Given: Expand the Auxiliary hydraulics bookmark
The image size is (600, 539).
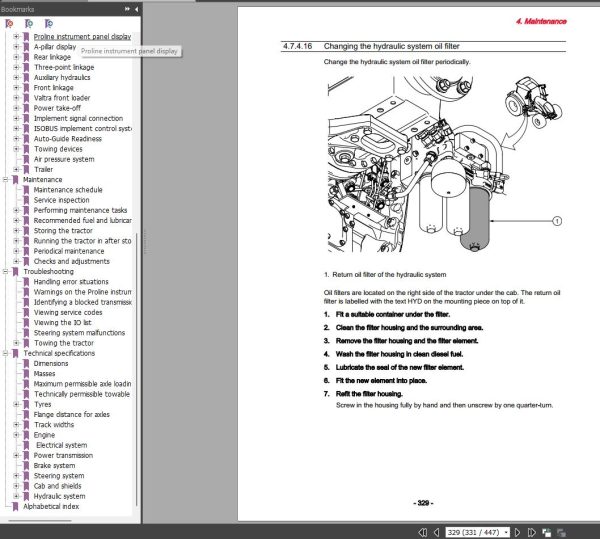Looking at the screenshot, I should tap(16, 77).
